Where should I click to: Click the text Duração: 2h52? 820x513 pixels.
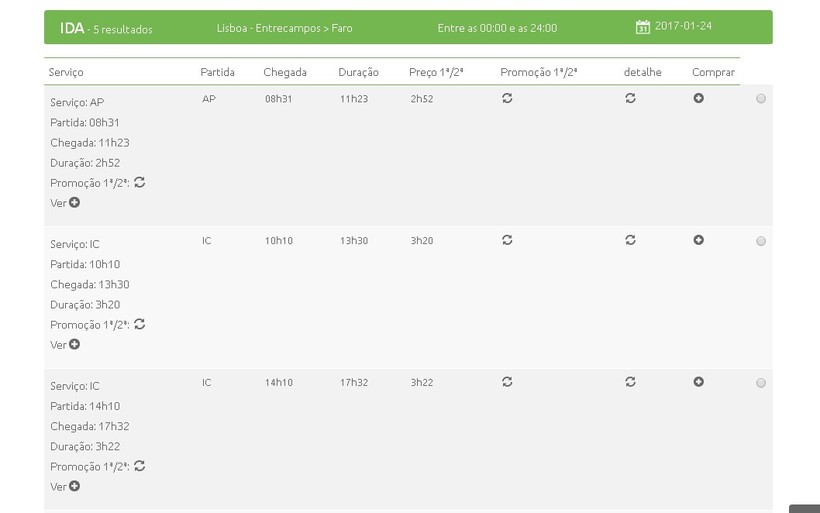(x=85, y=163)
